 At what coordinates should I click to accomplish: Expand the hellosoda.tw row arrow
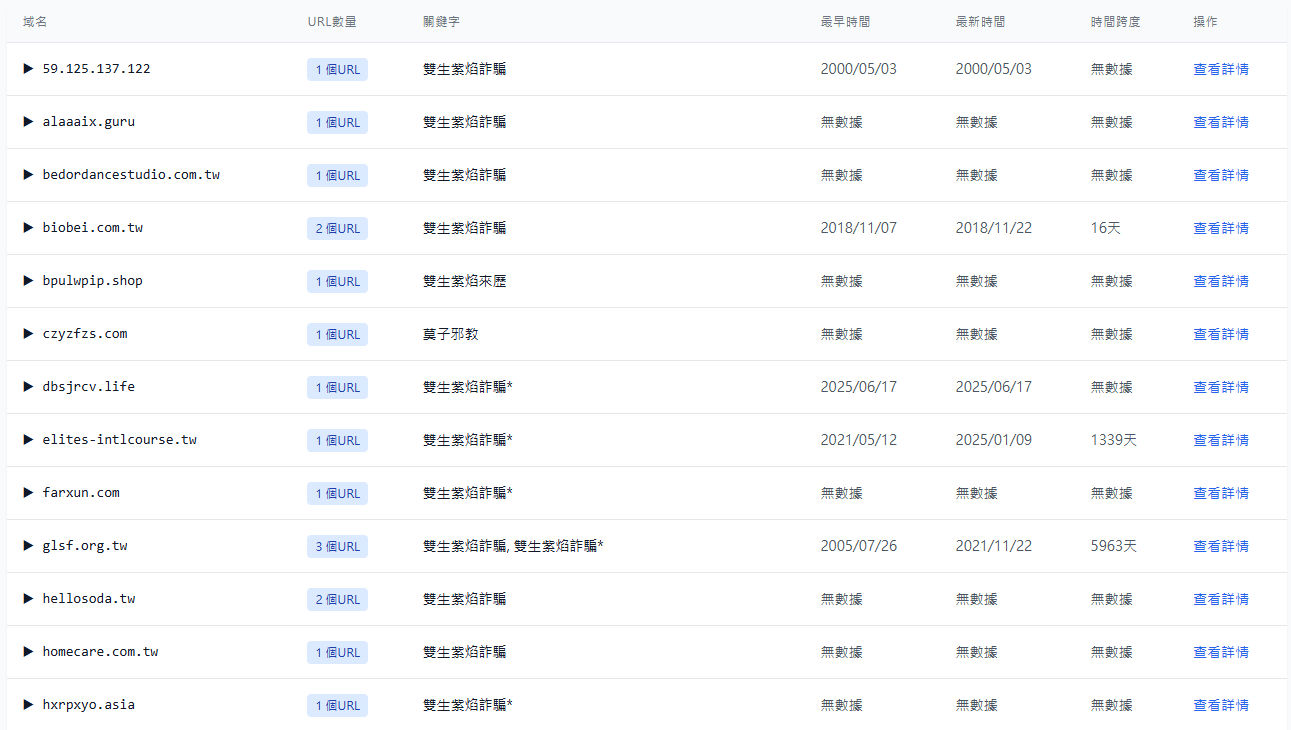point(29,599)
